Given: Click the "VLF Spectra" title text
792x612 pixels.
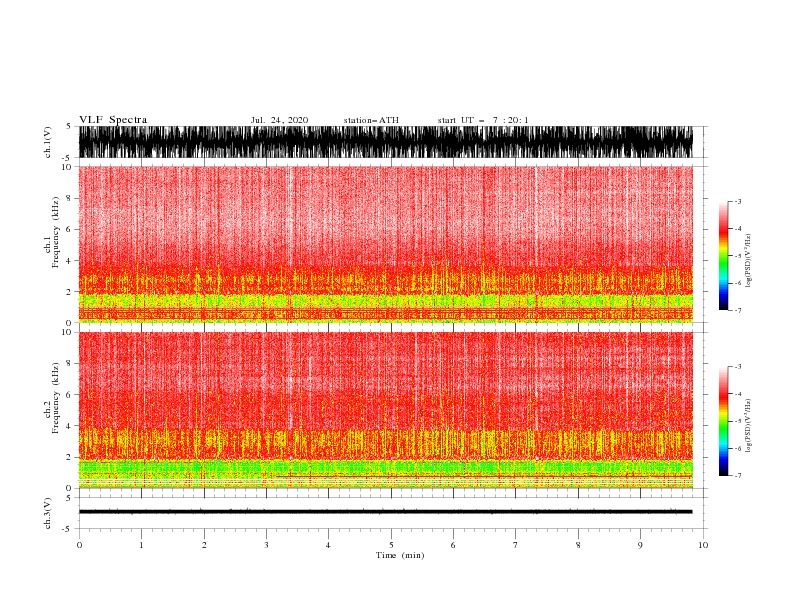Looking at the screenshot, I should [113, 120].
